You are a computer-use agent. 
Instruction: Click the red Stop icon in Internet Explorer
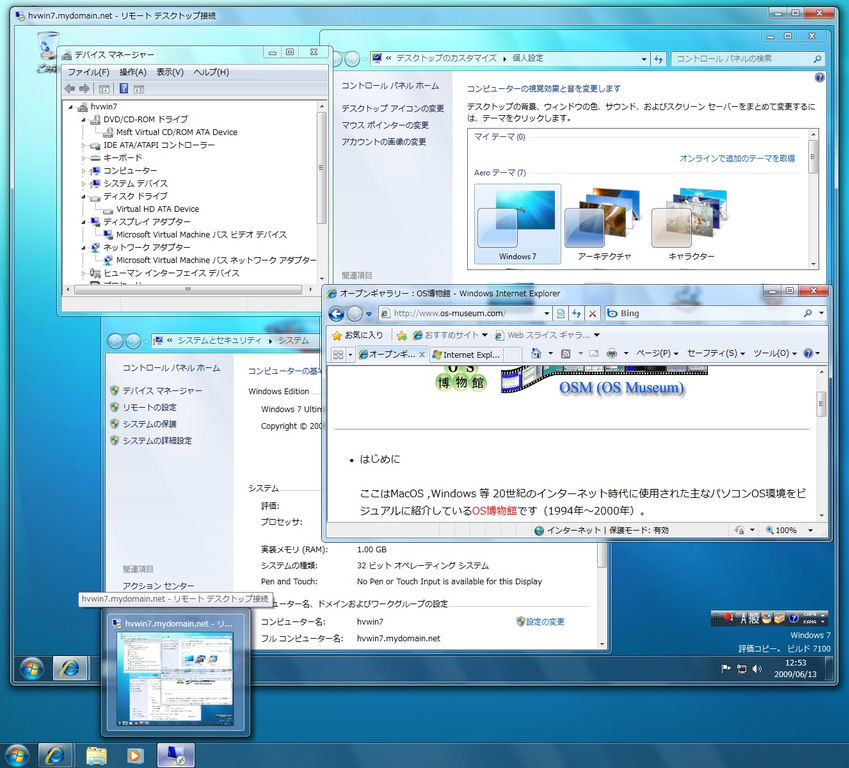coord(593,314)
